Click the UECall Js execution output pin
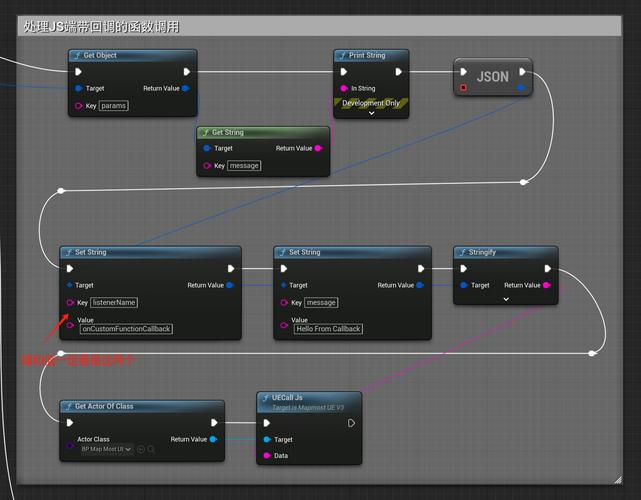 (351, 423)
